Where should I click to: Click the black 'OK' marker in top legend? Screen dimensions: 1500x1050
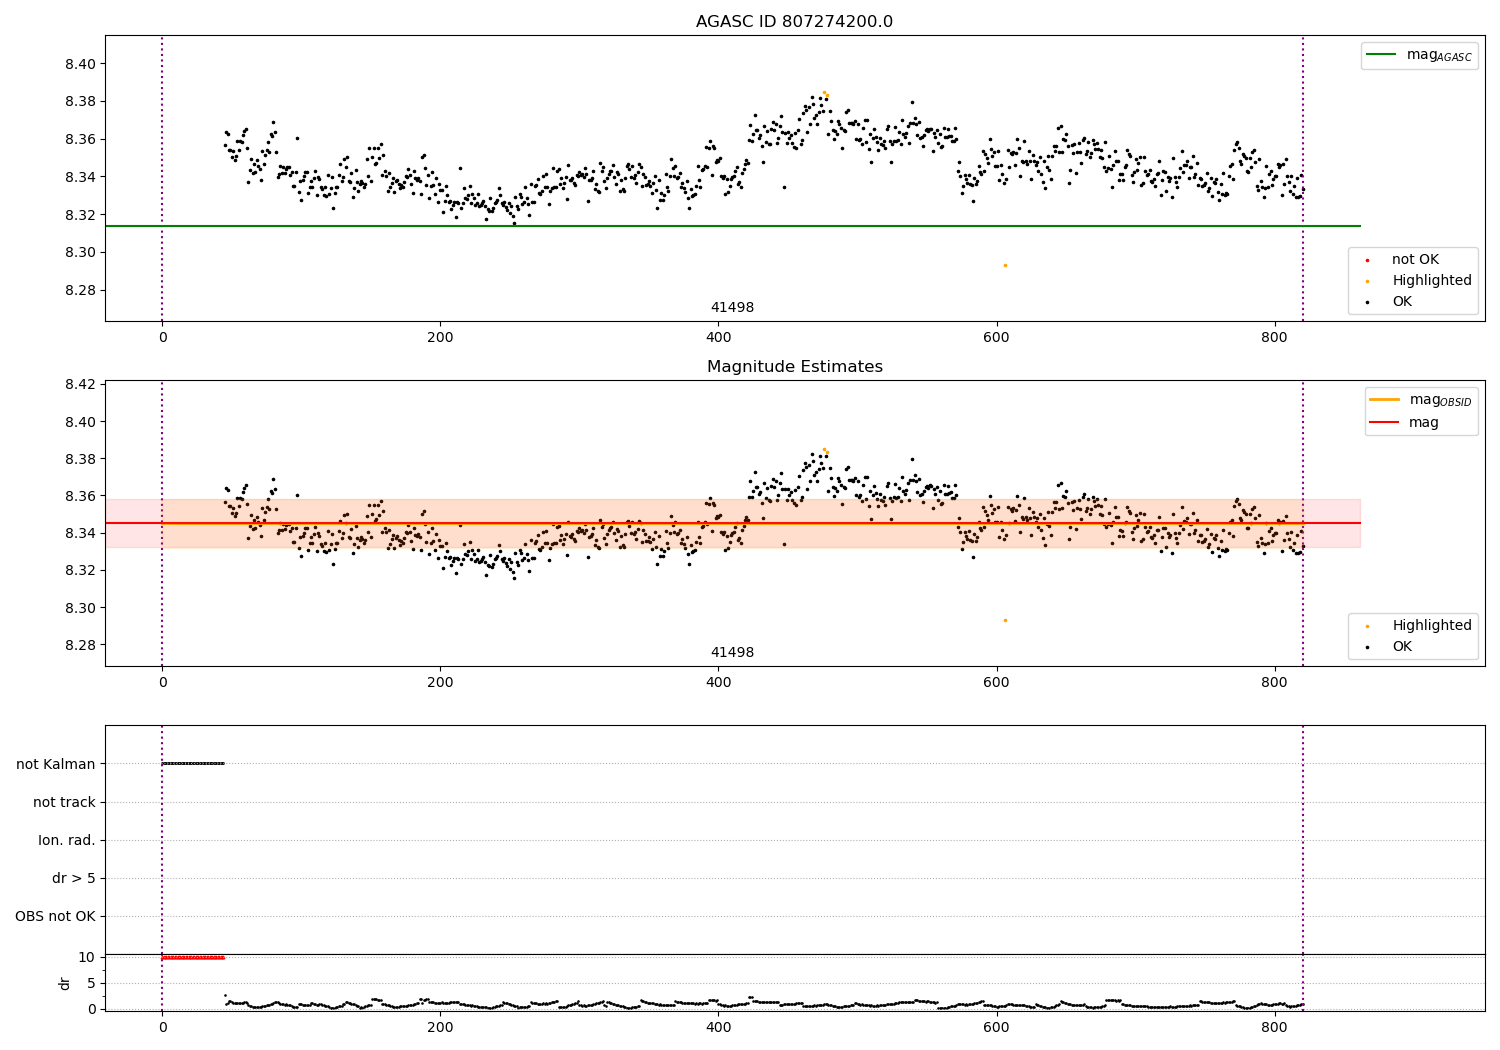point(1367,302)
